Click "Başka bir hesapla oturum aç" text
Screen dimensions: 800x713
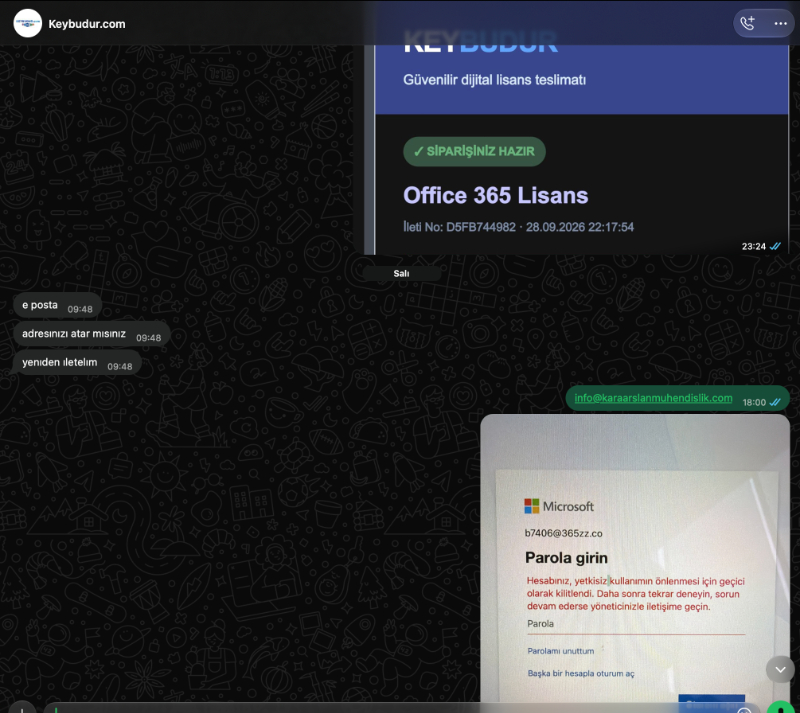(581, 674)
